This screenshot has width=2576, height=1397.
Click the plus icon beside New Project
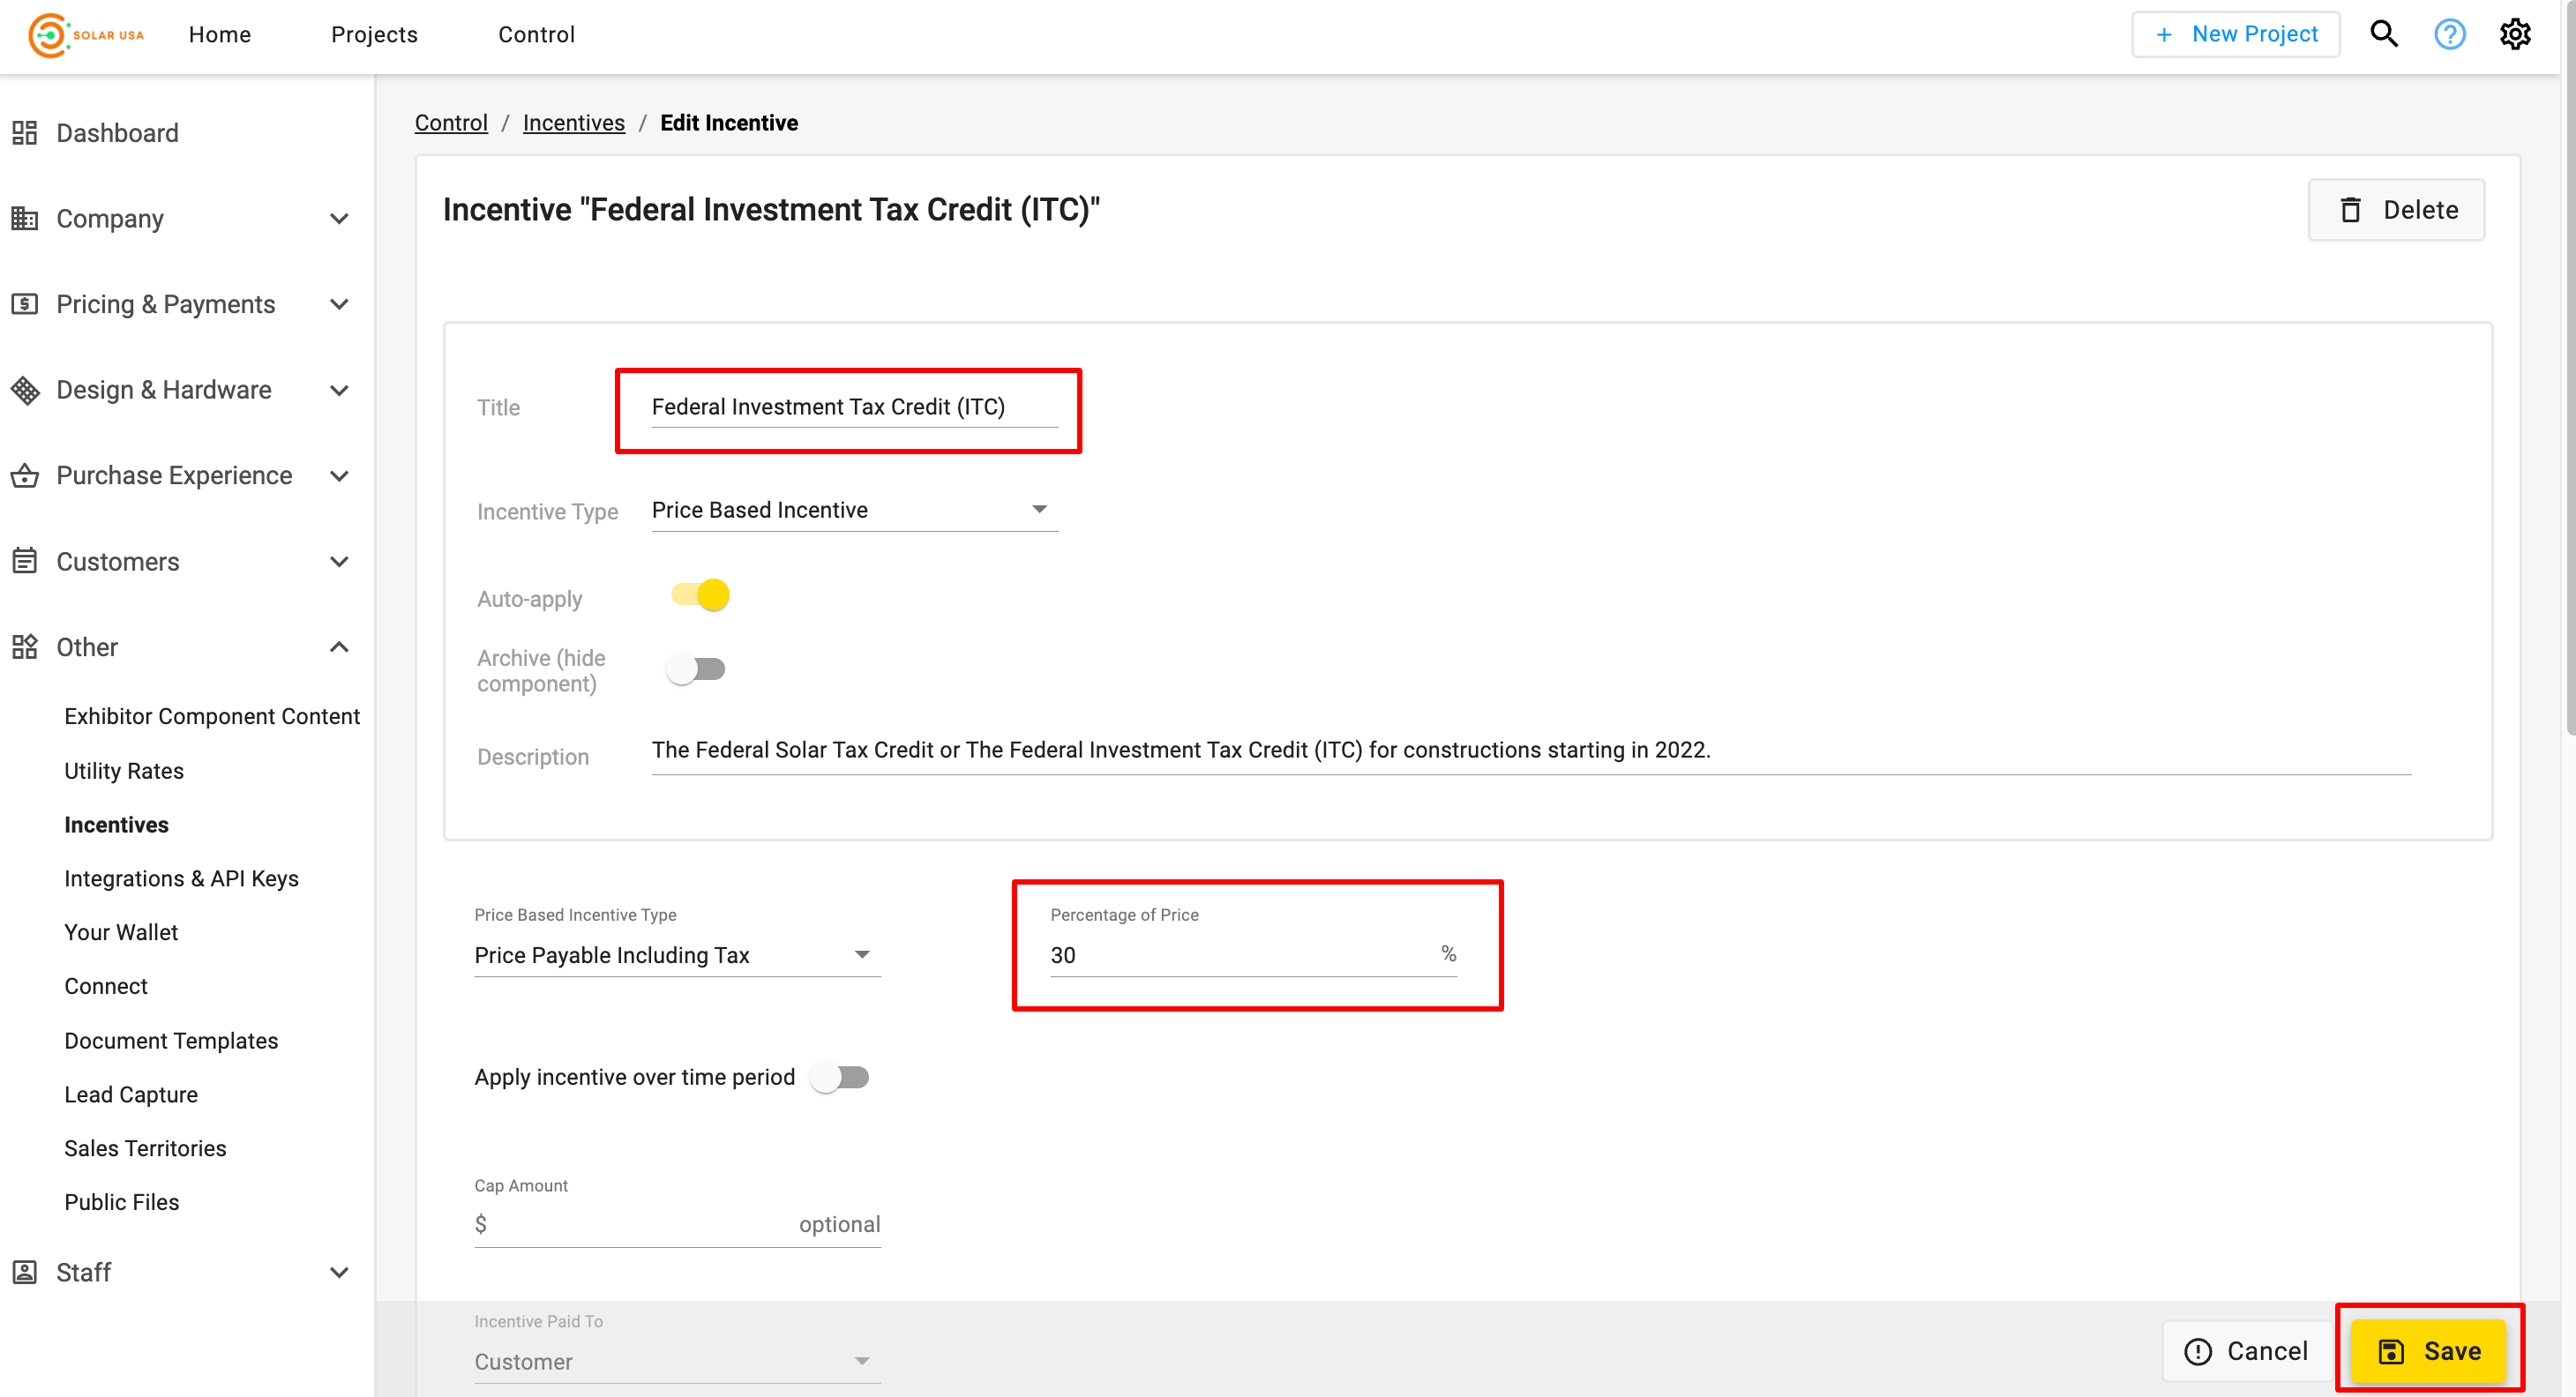[2164, 35]
